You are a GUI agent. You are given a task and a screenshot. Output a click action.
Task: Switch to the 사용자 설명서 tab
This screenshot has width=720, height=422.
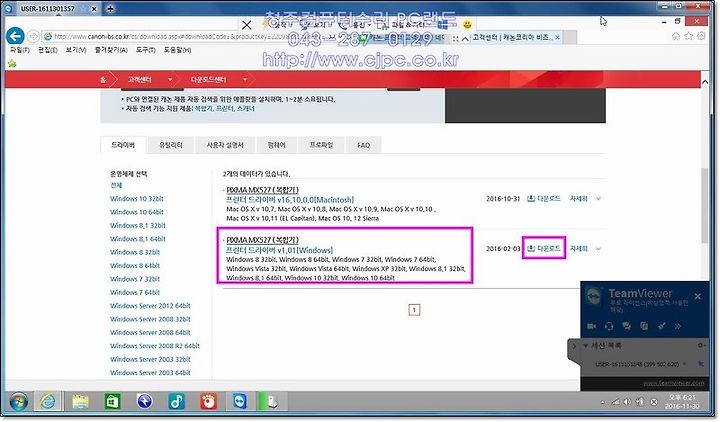pyautogui.click(x=225, y=145)
